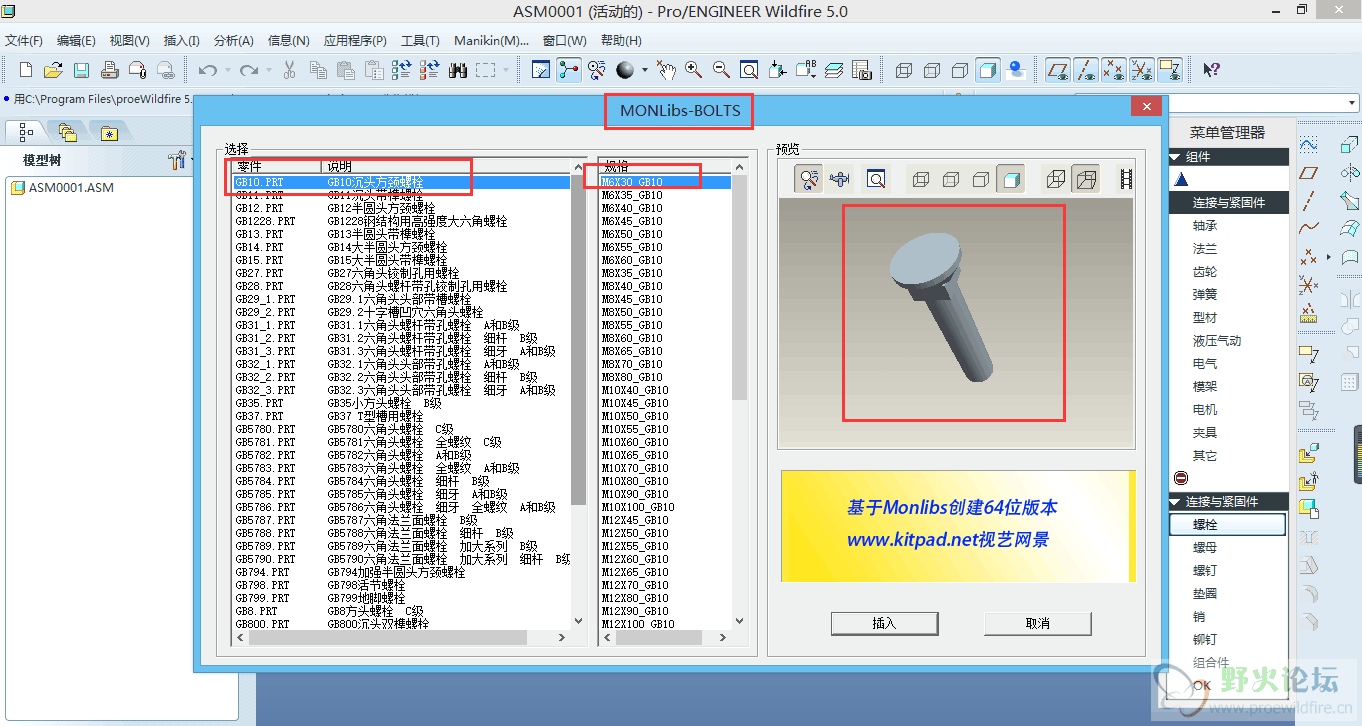Click the Undo arrow icon

tap(207, 70)
